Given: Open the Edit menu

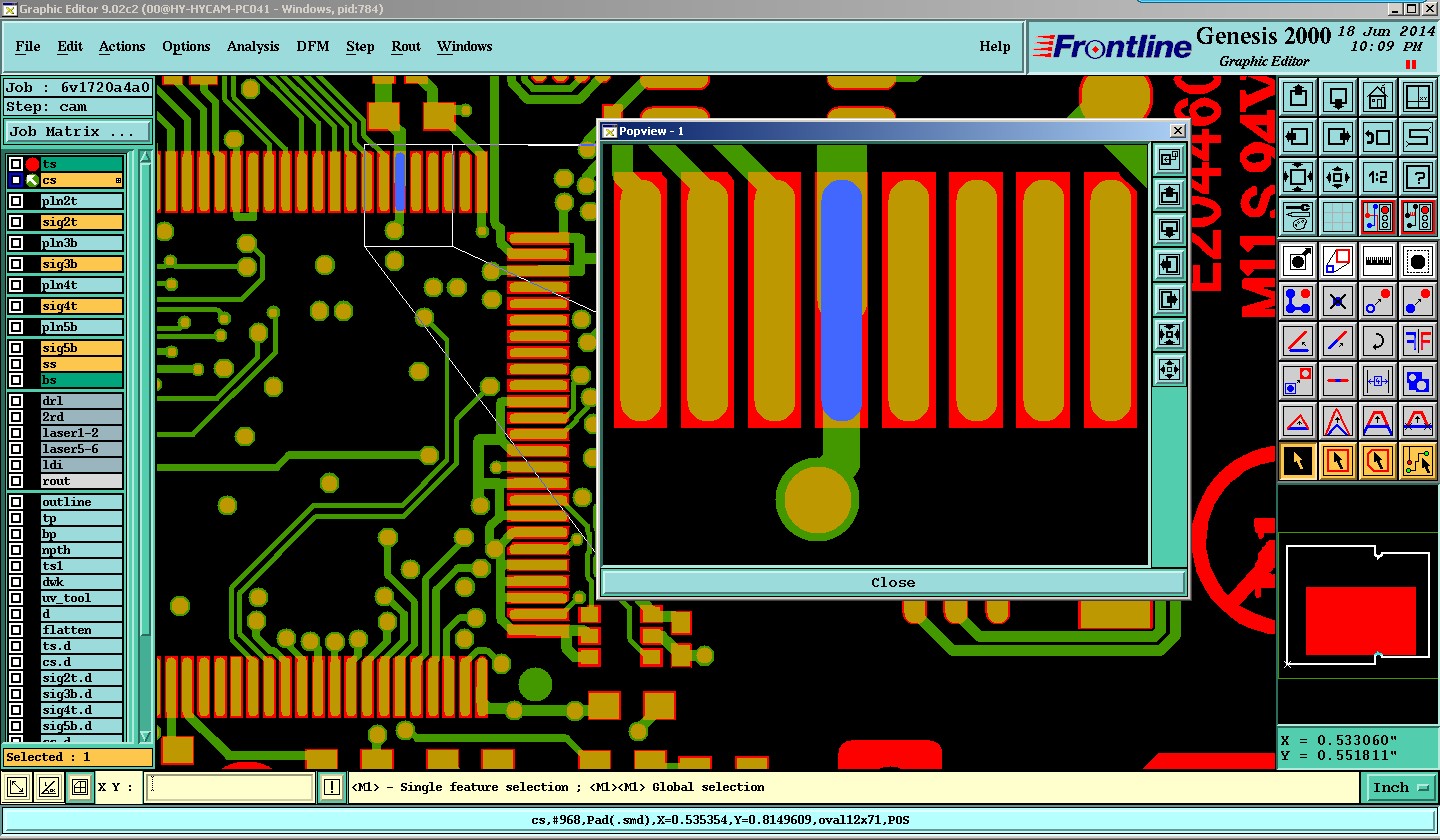Looking at the screenshot, I should tap(70, 46).
